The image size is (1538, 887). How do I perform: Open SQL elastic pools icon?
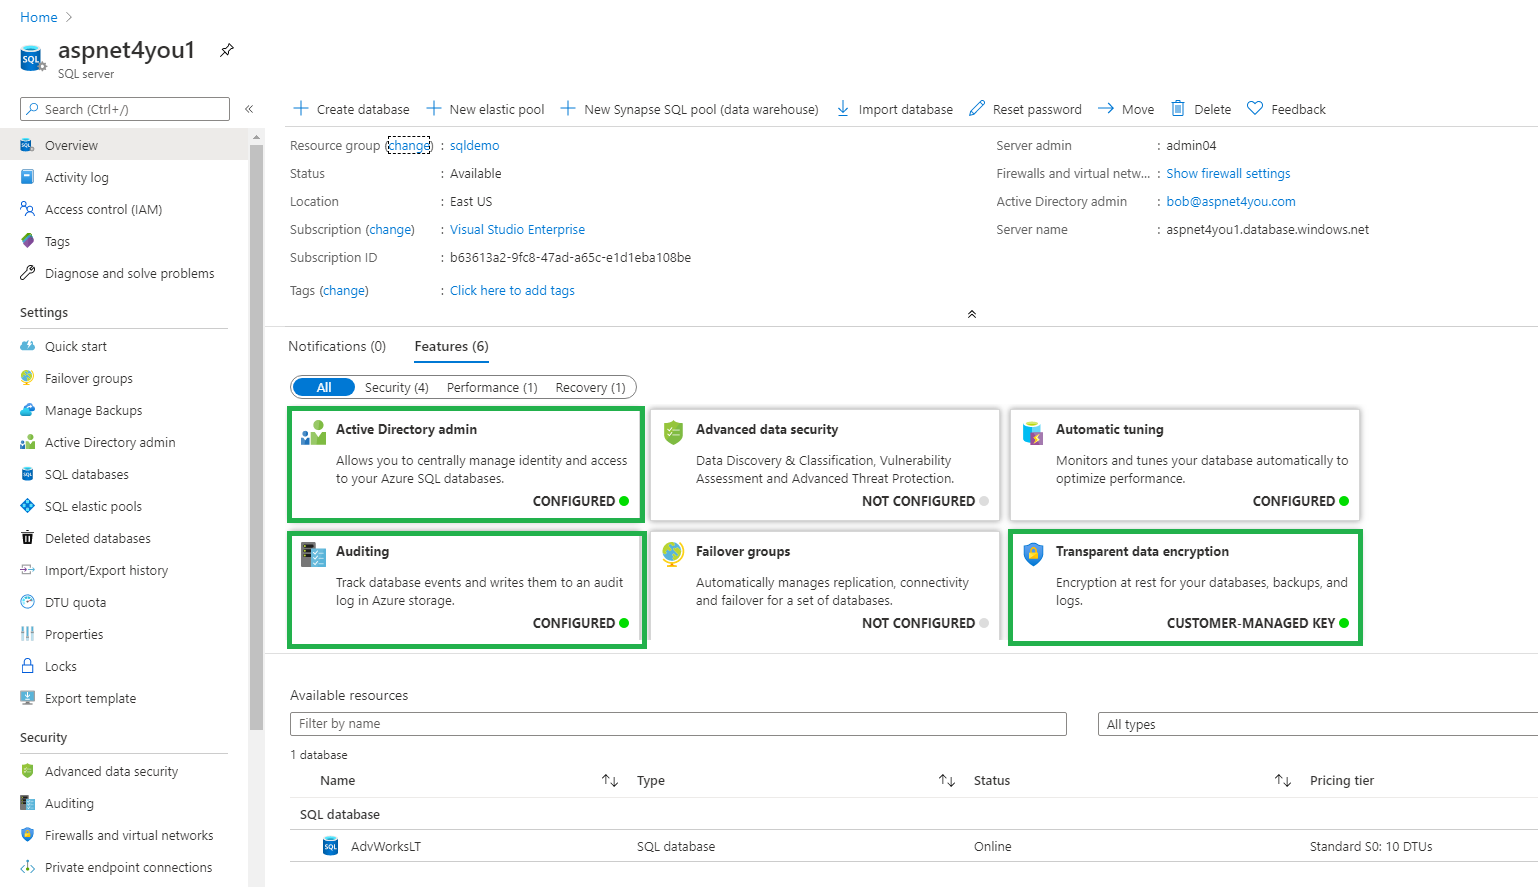27,506
